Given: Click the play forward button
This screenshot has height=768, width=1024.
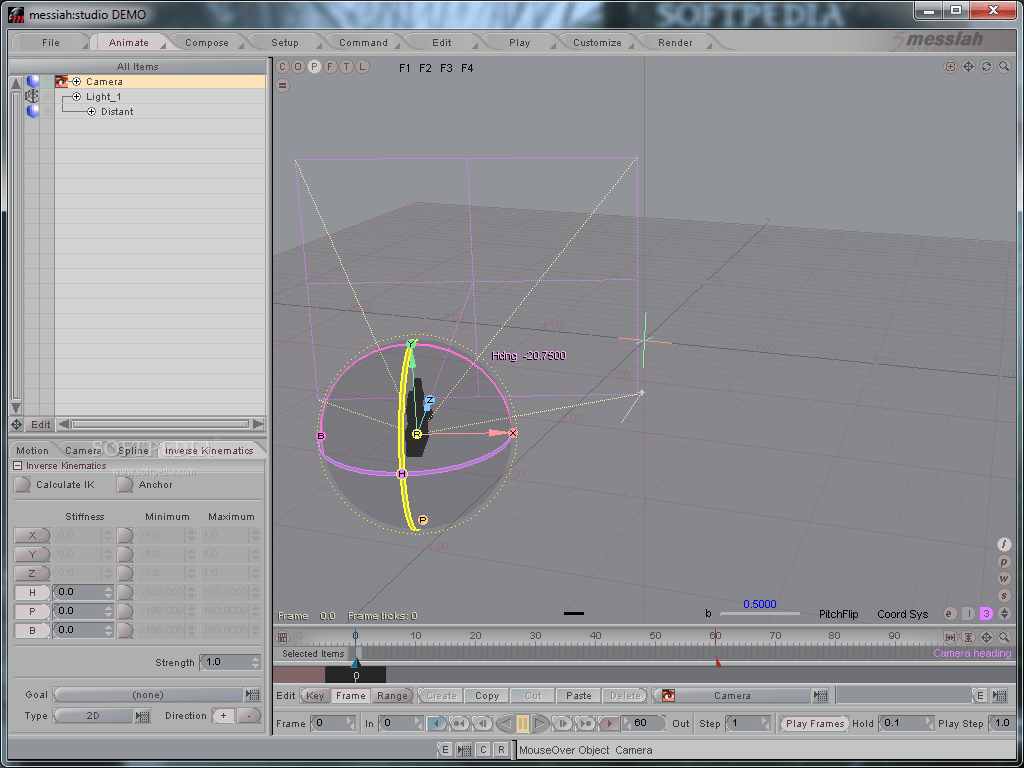Looking at the screenshot, I should [541, 723].
